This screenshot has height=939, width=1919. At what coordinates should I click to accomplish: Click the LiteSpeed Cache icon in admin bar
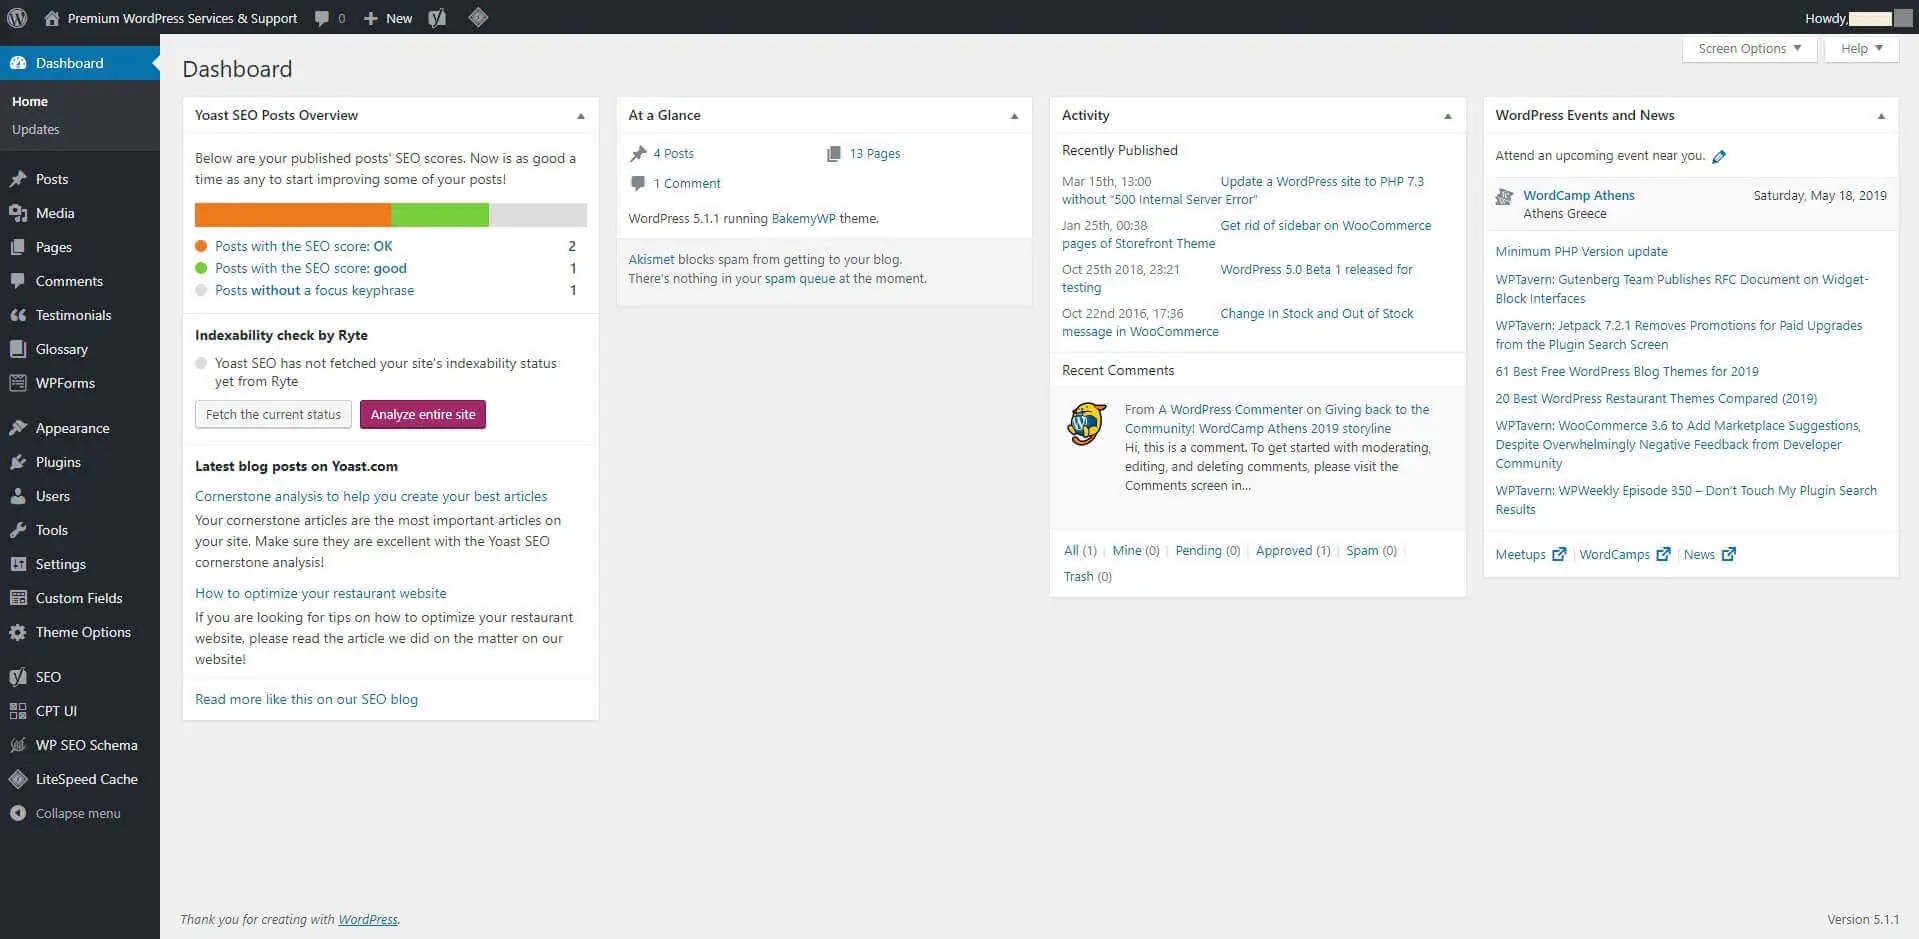pos(478,17)
